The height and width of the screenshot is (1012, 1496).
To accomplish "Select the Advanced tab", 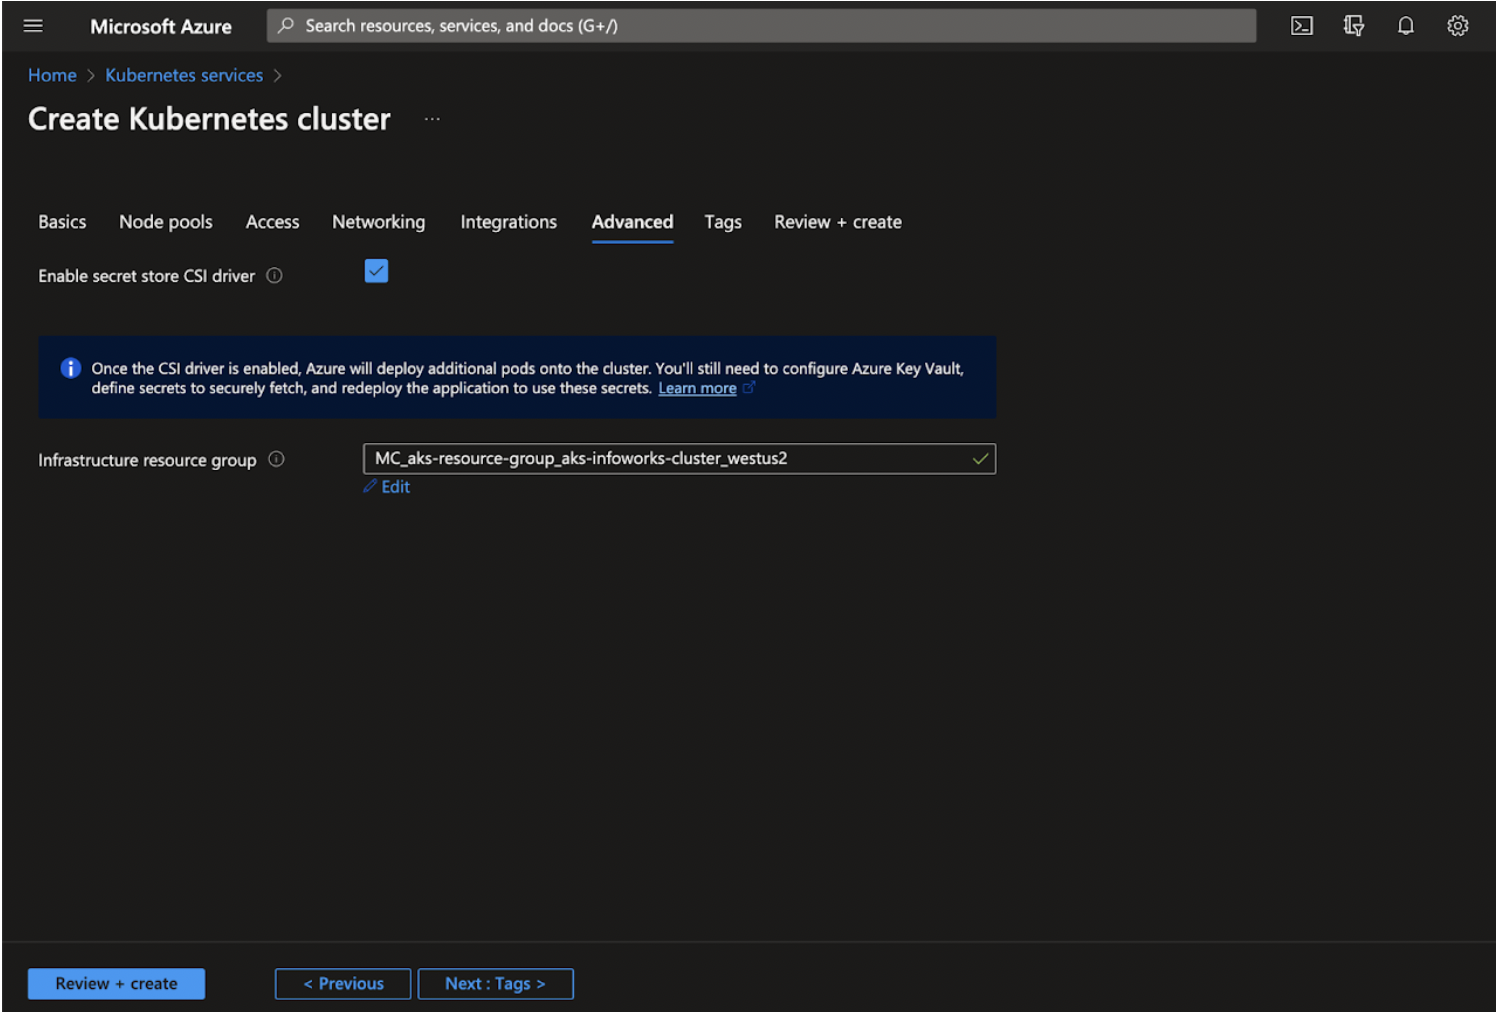I will 632,222.
